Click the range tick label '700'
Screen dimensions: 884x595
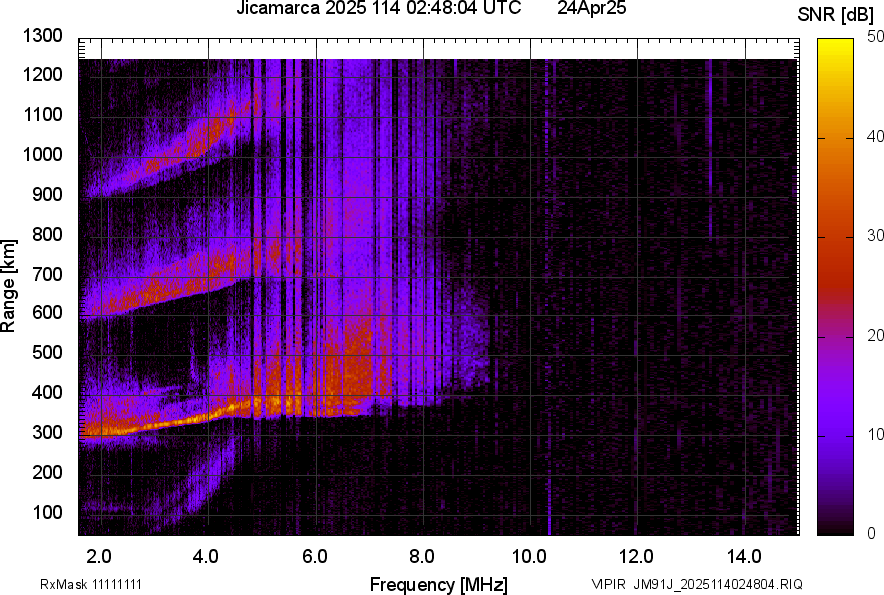click(47, 274)
